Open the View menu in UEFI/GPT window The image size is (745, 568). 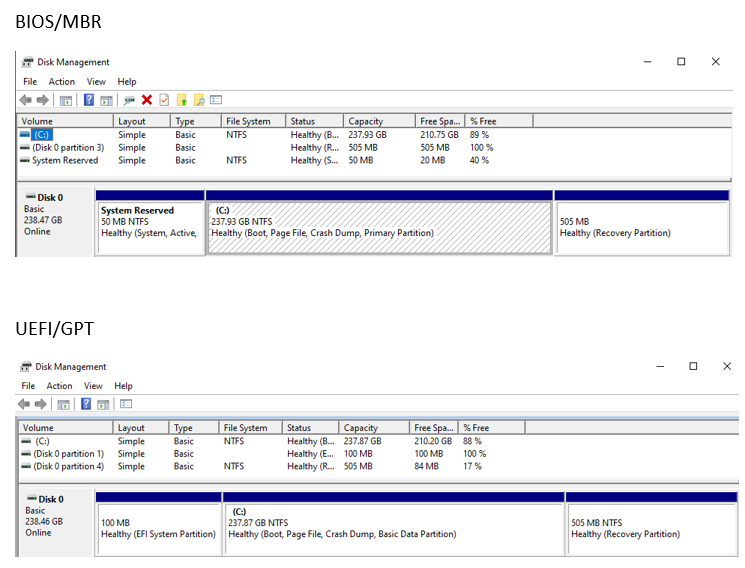93,386
